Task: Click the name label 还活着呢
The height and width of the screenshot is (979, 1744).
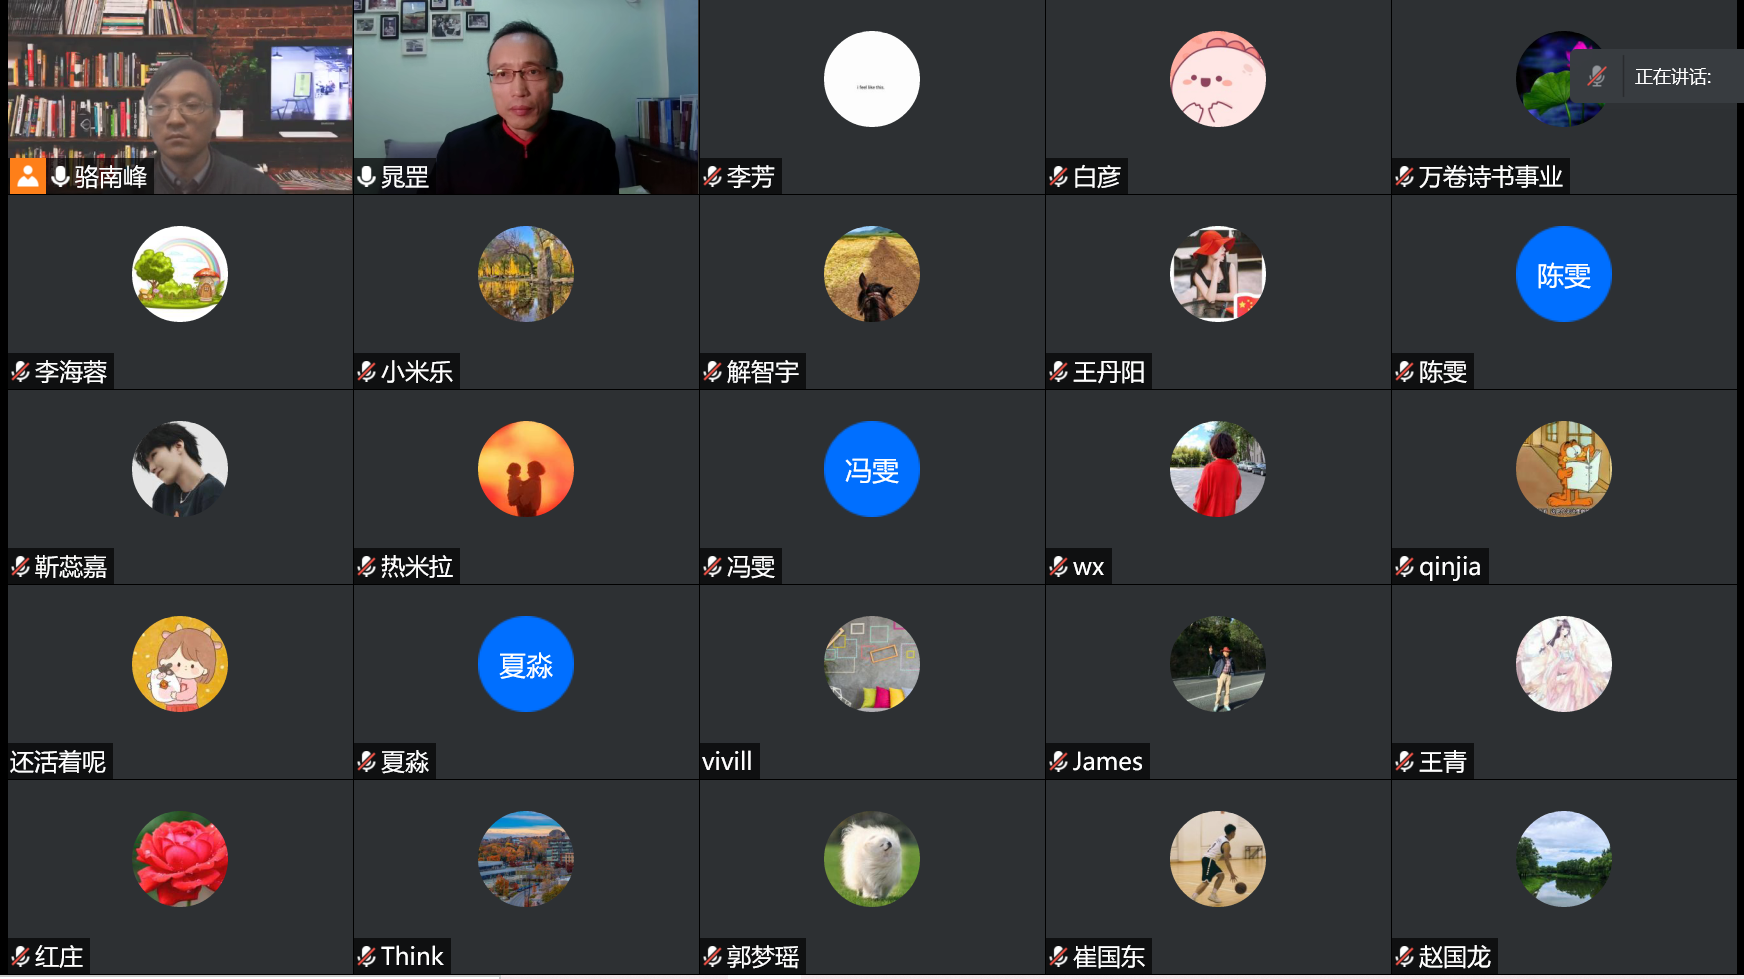Action: [x=58, y=762]
